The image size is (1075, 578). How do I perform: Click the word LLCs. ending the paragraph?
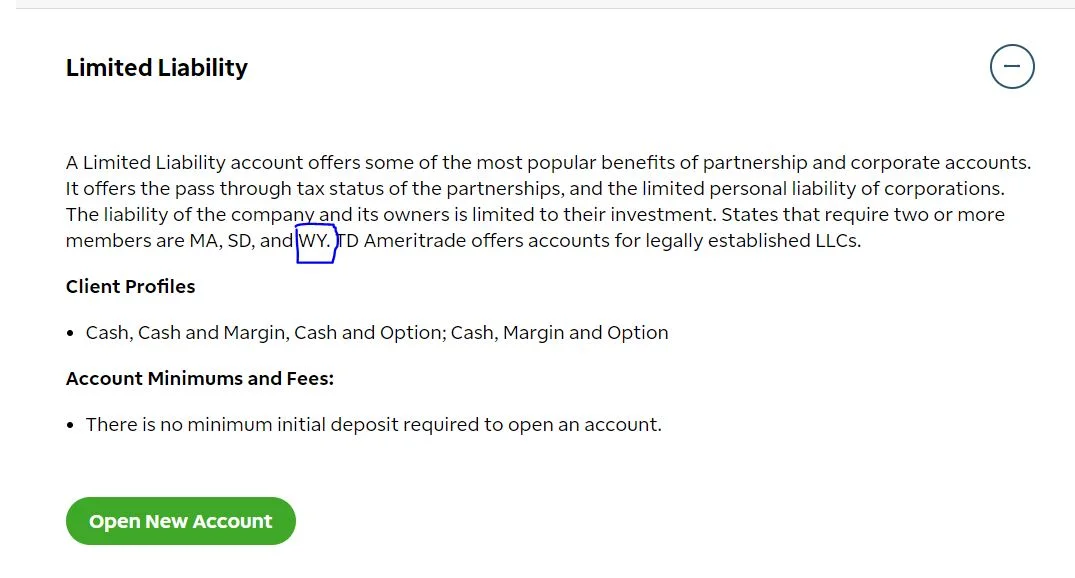point(838,241)
